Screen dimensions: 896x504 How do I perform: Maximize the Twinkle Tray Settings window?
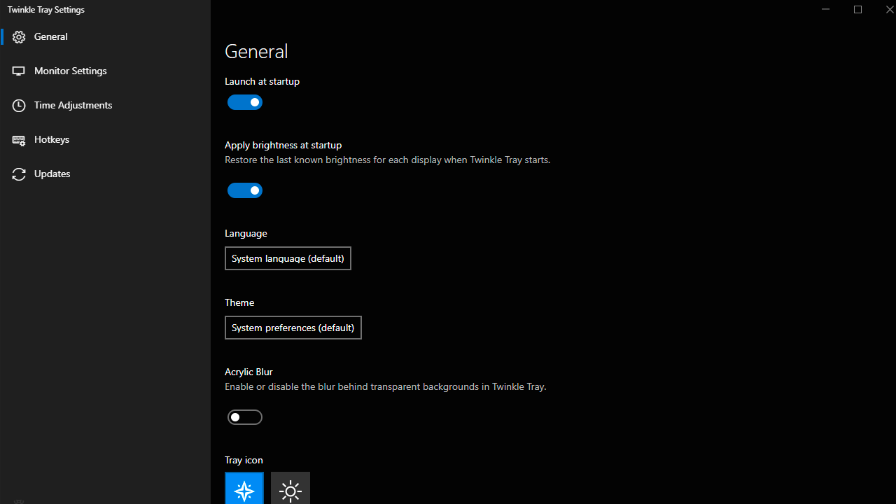point(858,10)
